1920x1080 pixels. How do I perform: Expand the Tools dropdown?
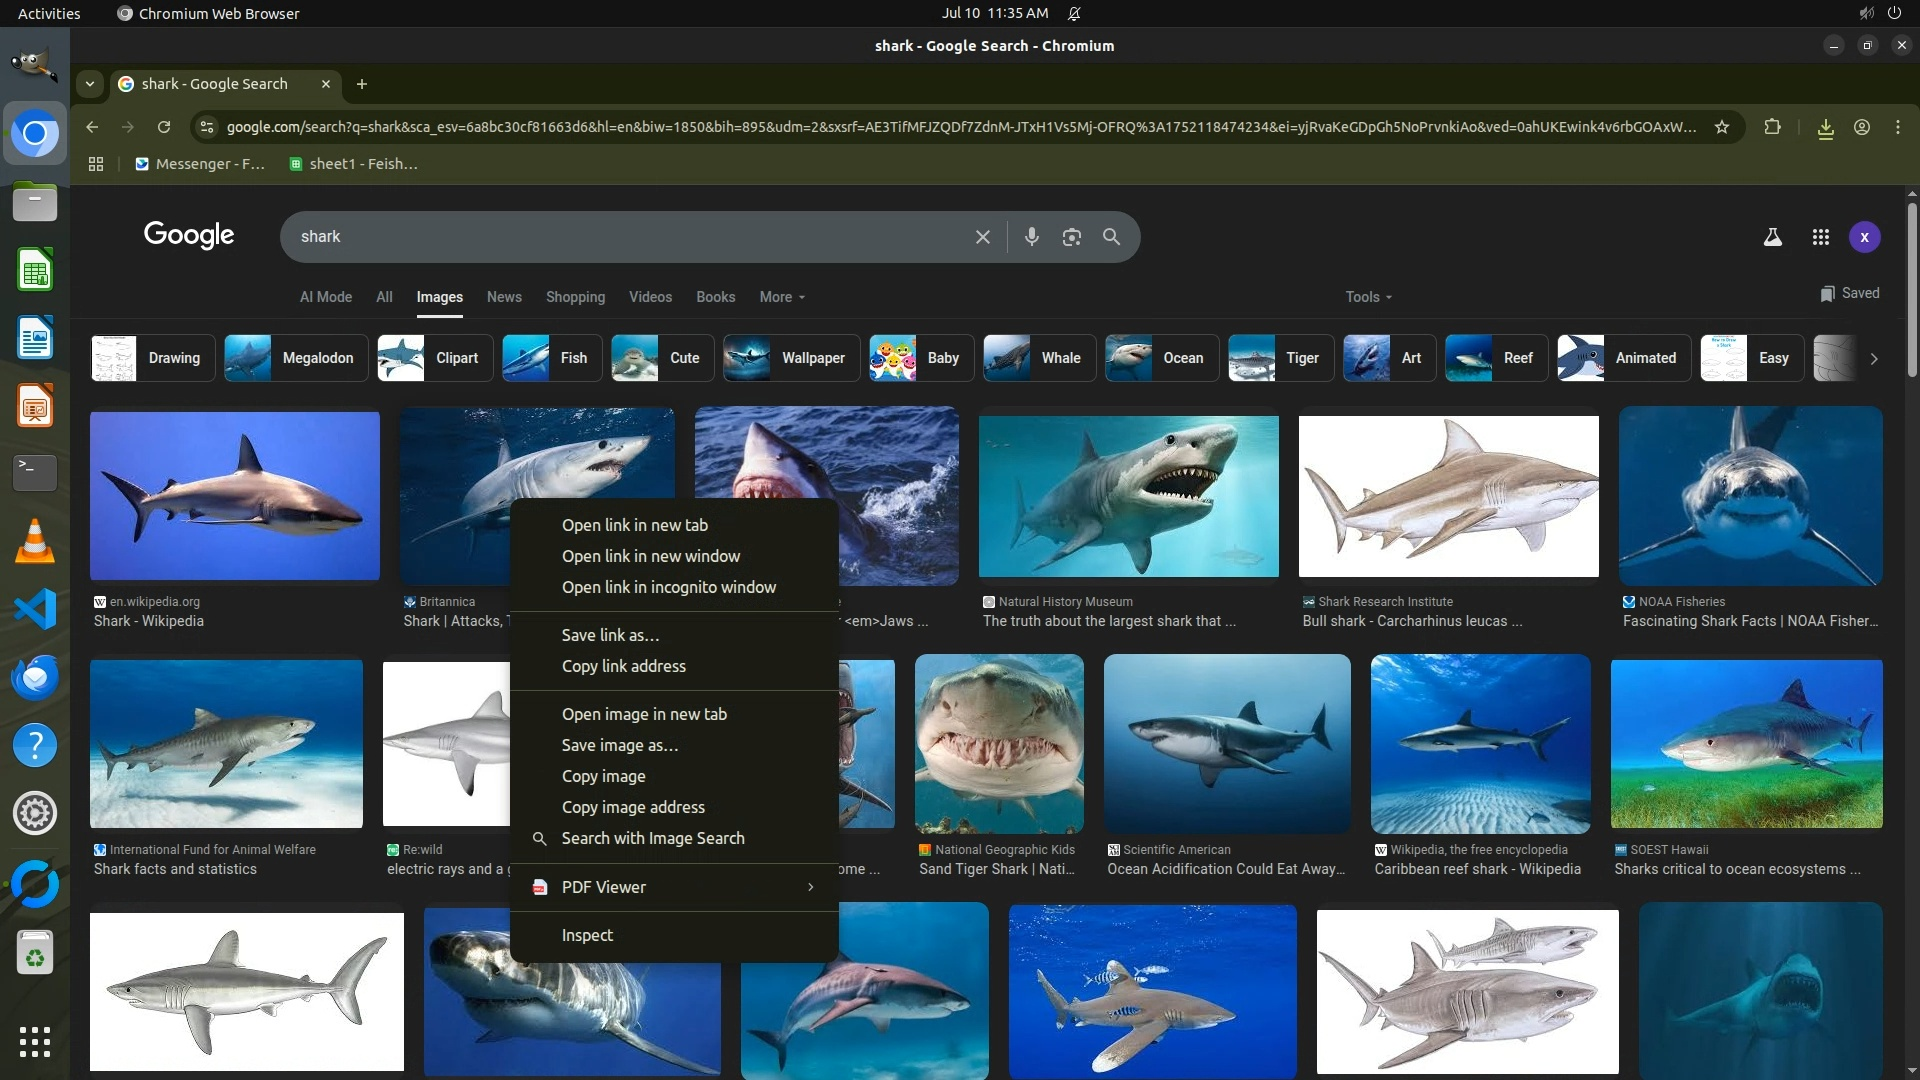pos(1367,297)
